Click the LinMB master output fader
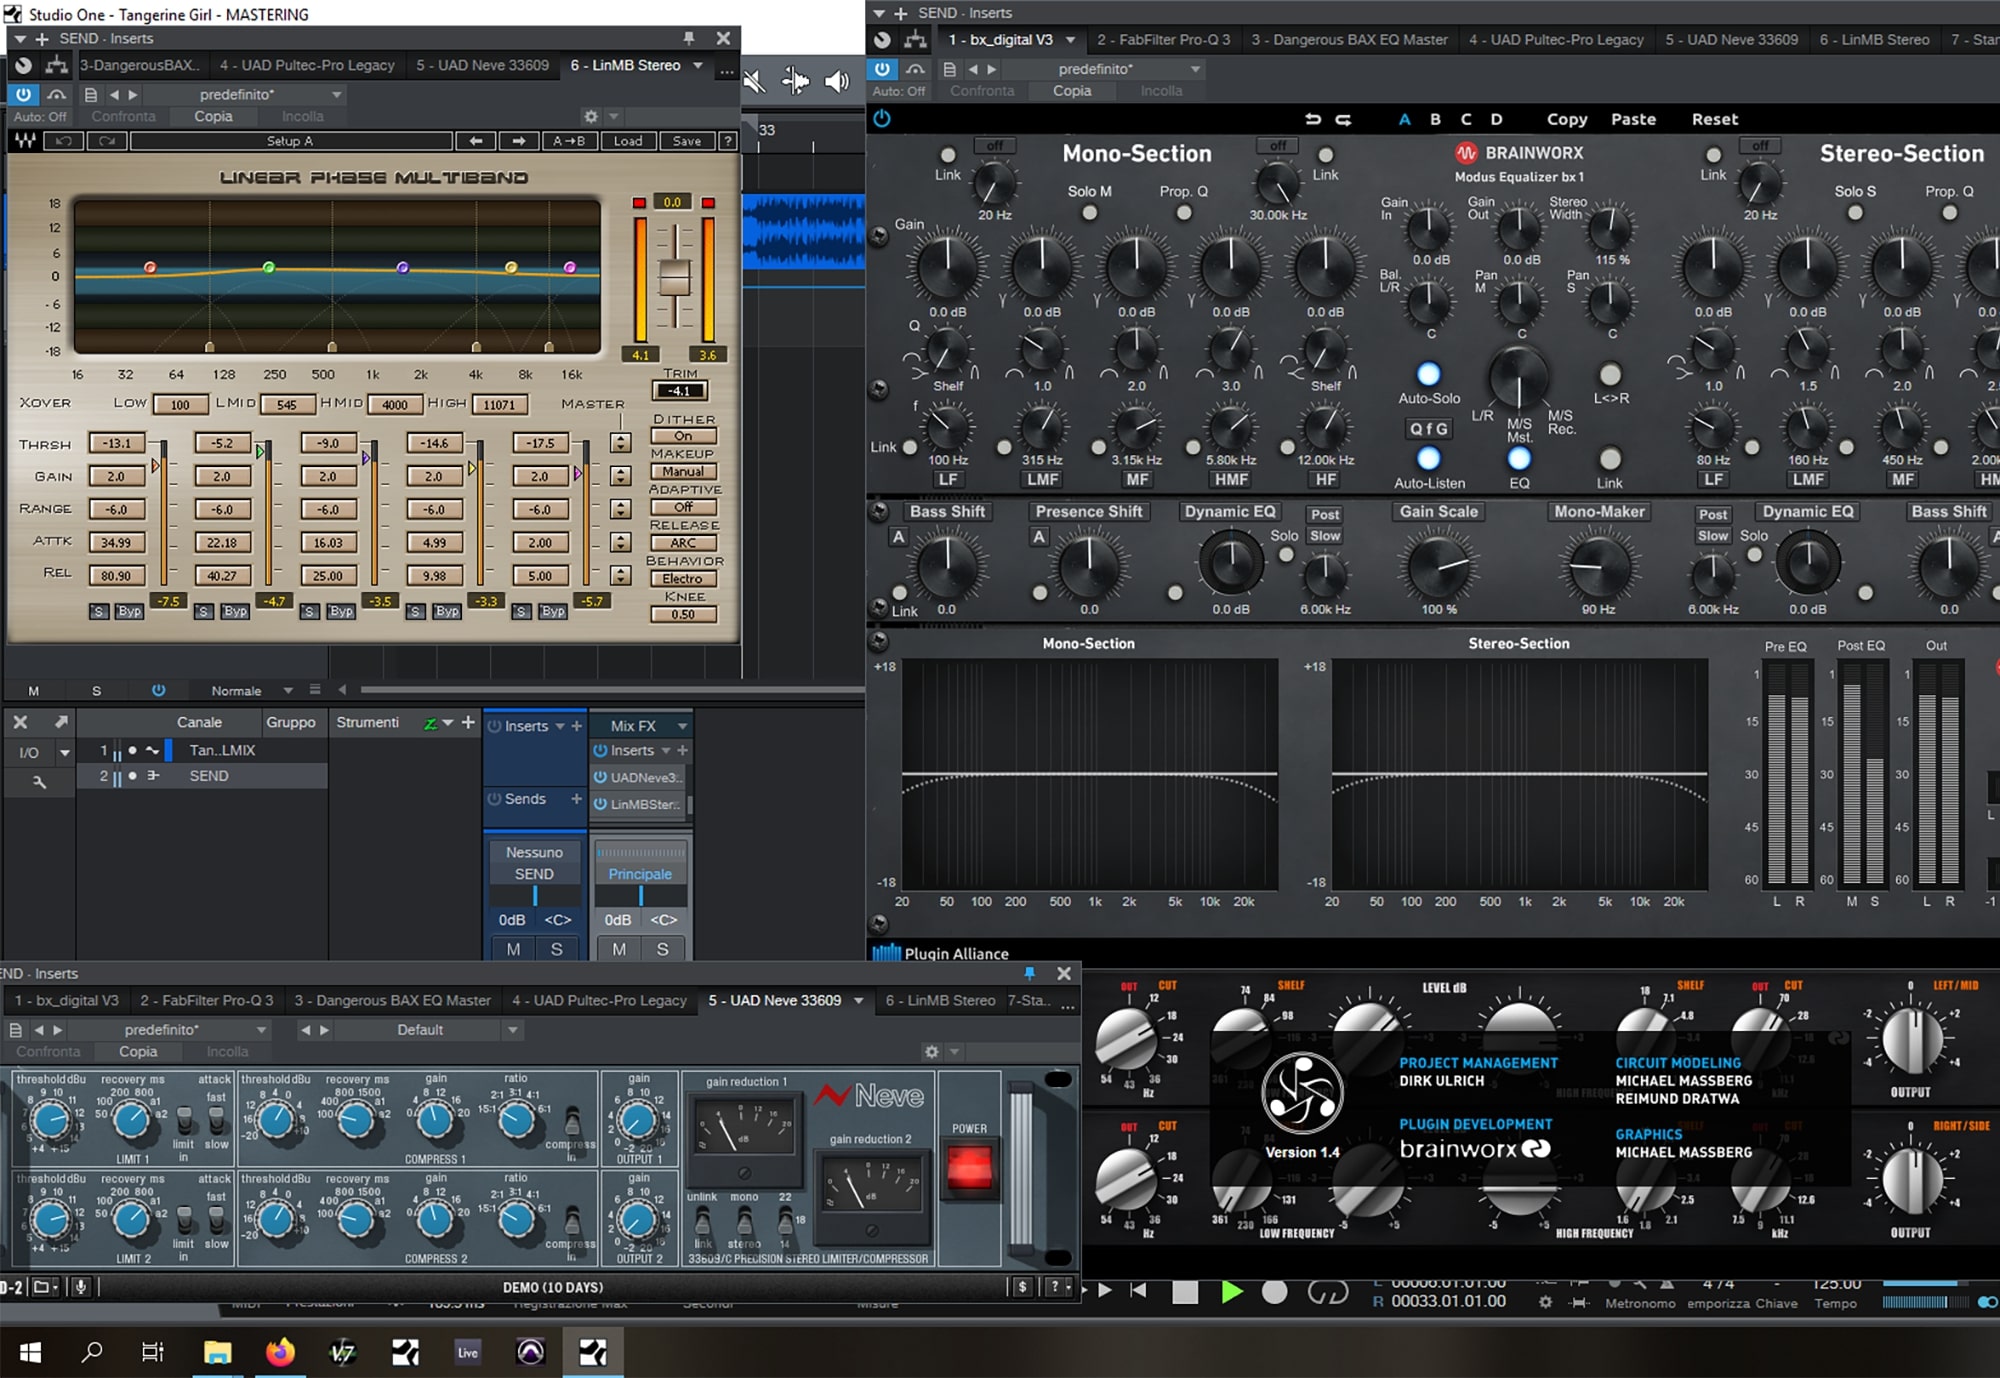This screenshot has height=1378, width=2000. click(675, 277)
